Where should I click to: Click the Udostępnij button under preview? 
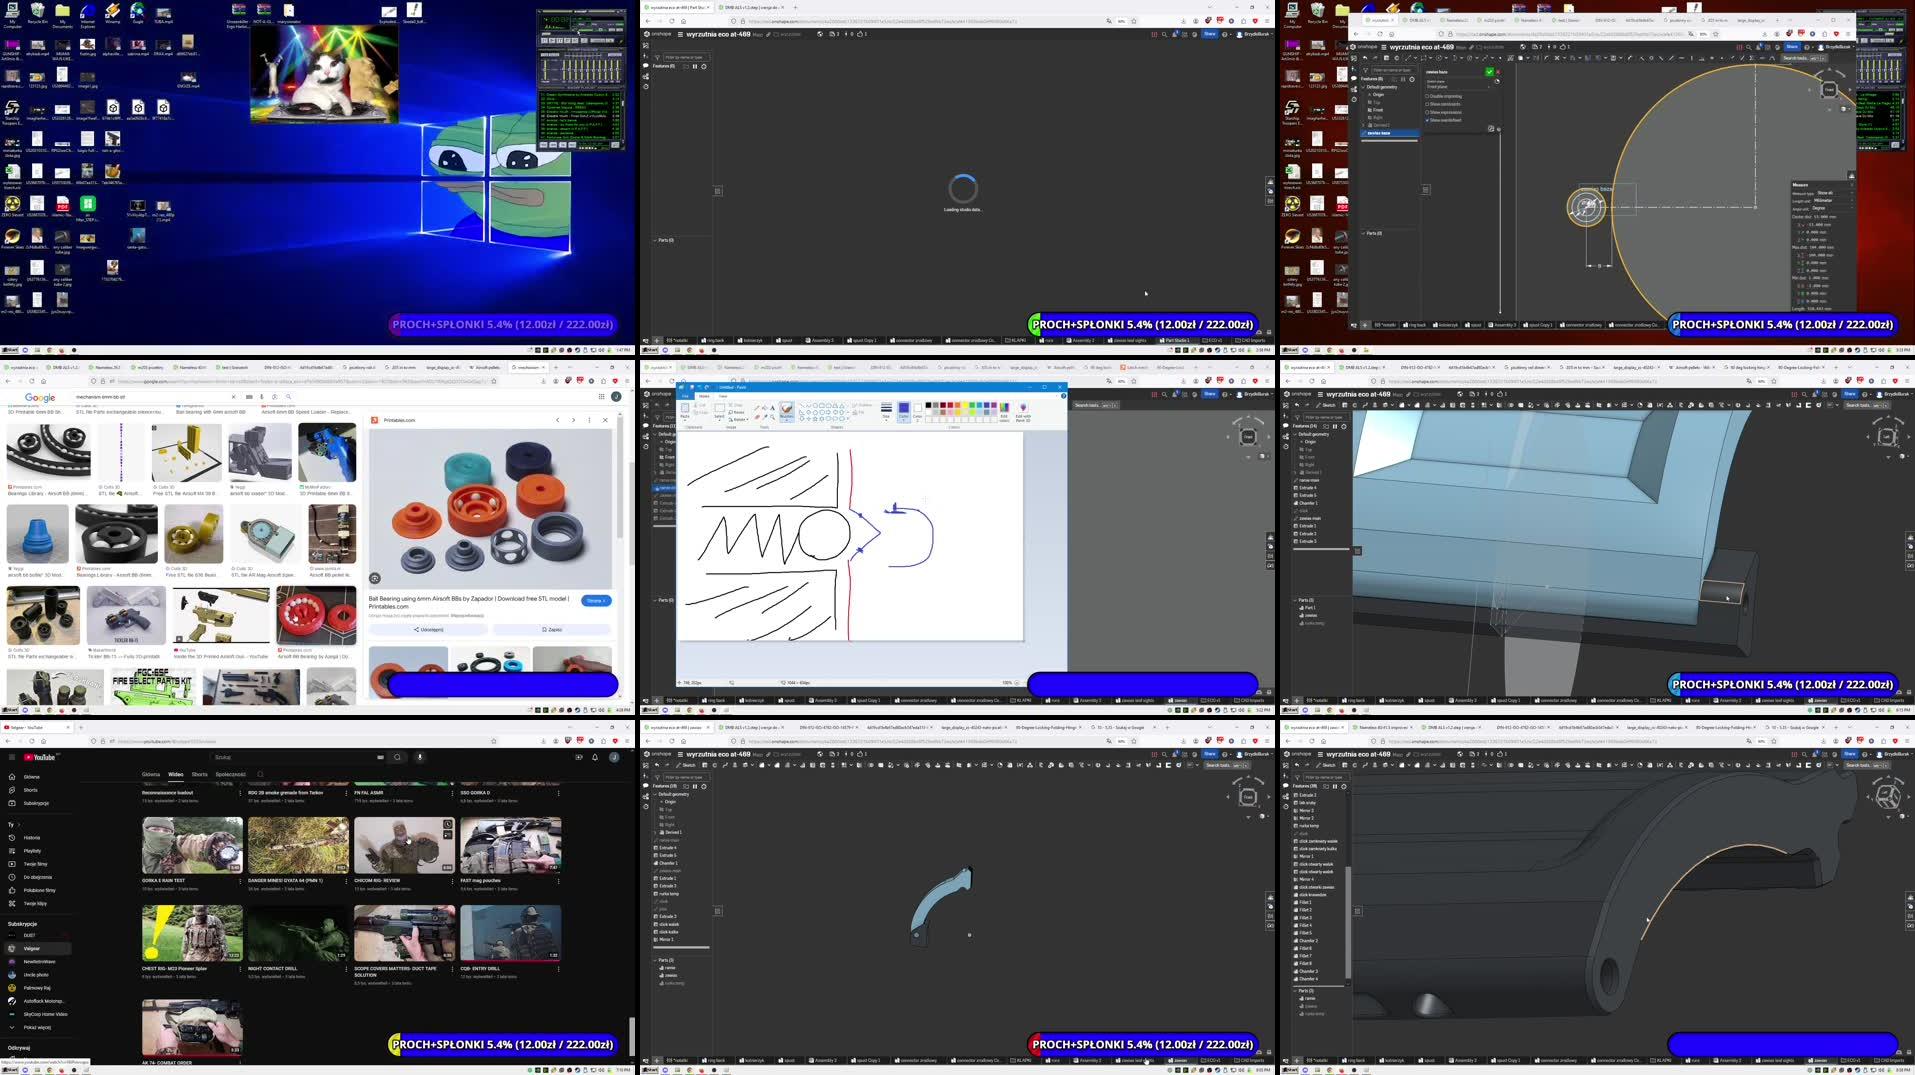[429, 630]
